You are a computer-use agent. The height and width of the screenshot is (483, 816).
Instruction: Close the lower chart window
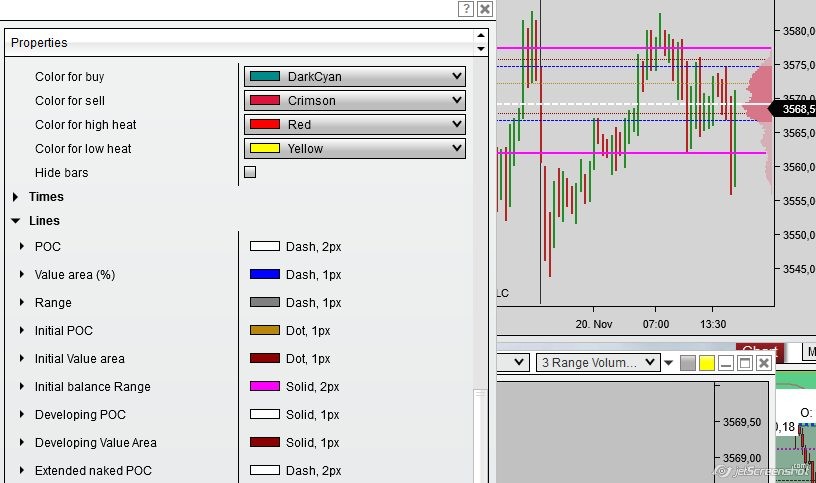764,363
